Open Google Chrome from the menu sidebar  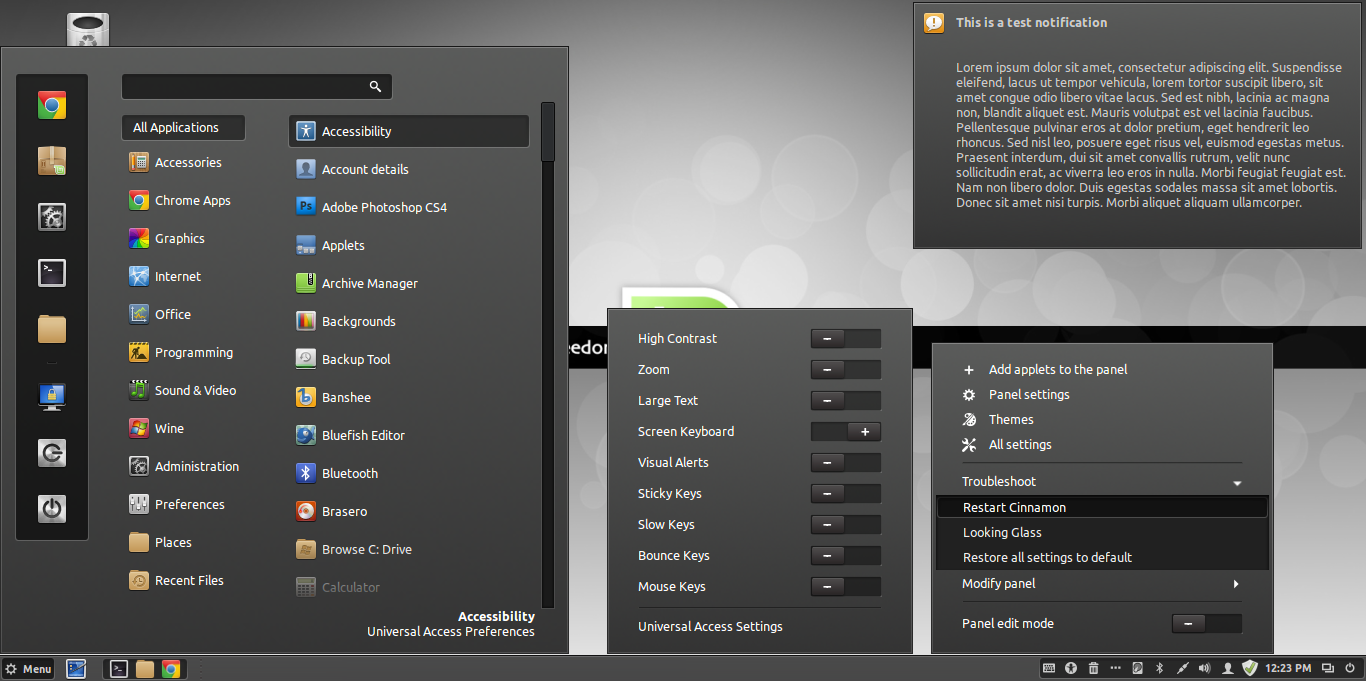tap(51, 104)
